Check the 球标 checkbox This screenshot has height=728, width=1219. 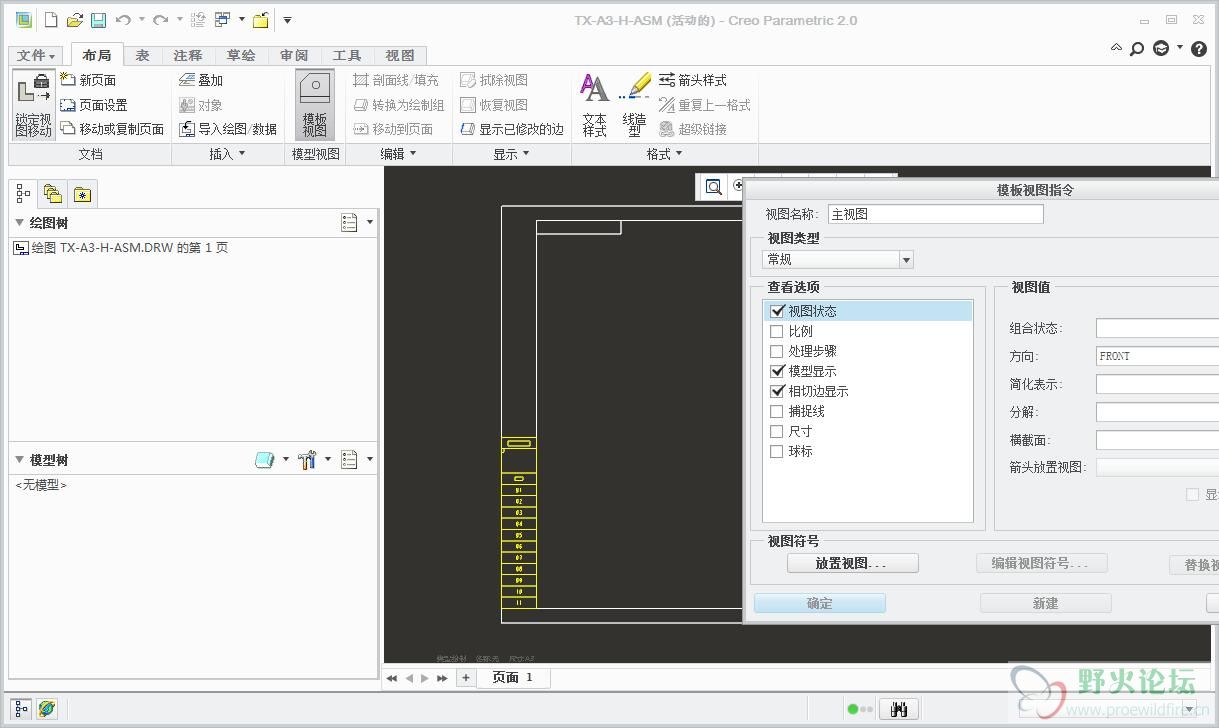tap(777, 451)
